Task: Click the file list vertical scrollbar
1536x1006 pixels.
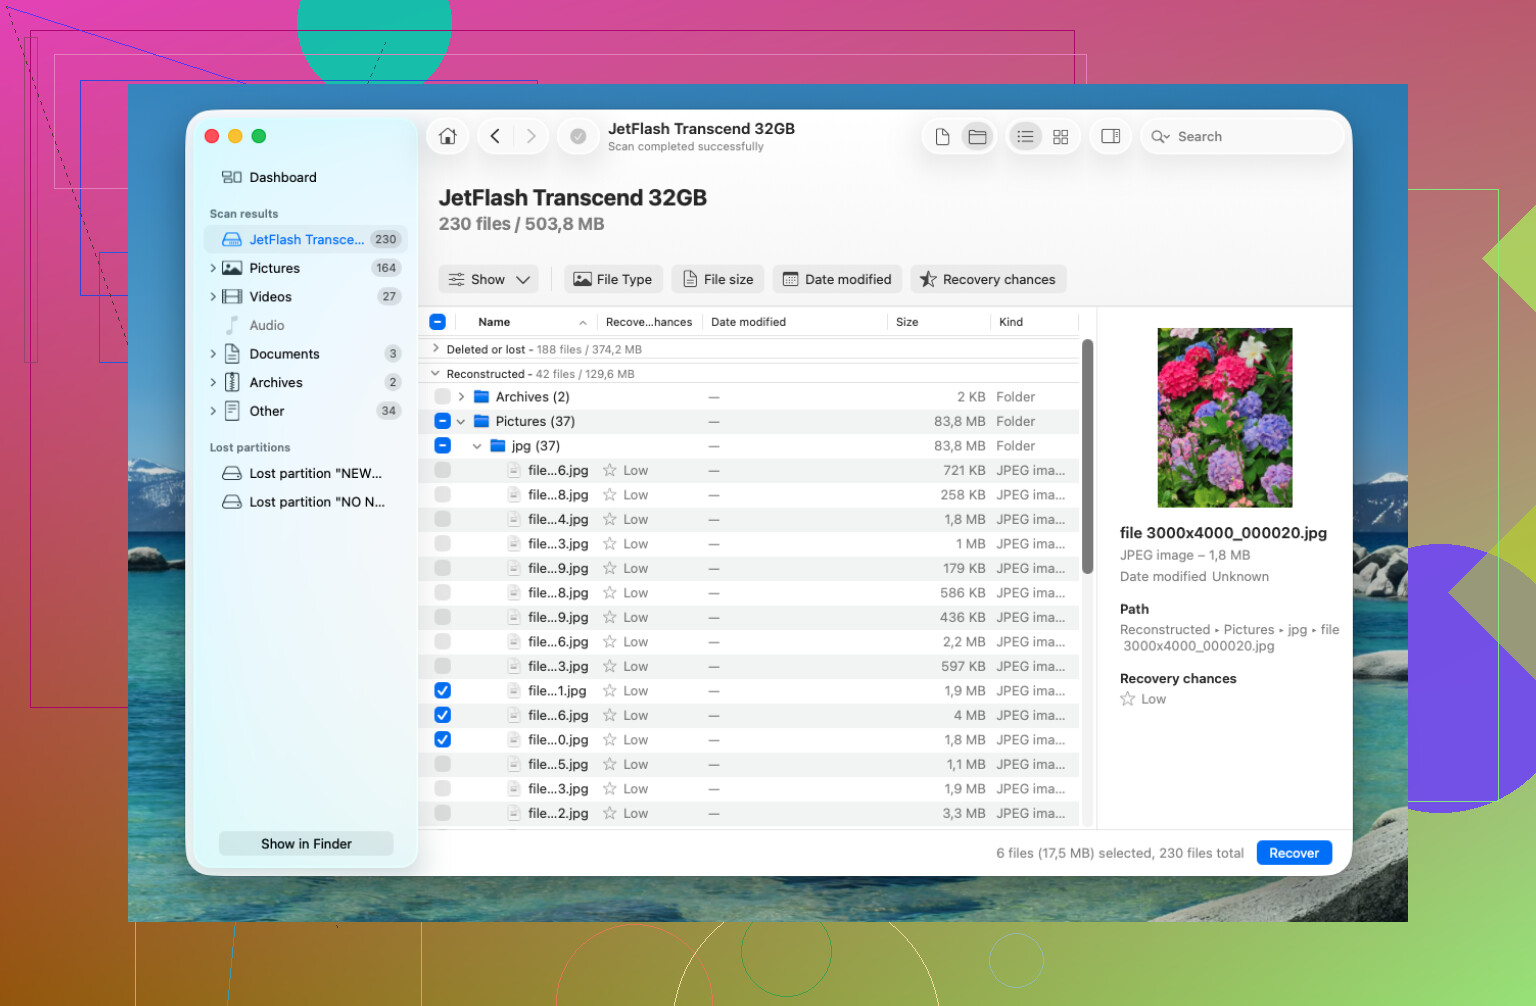Action: click(x=1087, y=457)
